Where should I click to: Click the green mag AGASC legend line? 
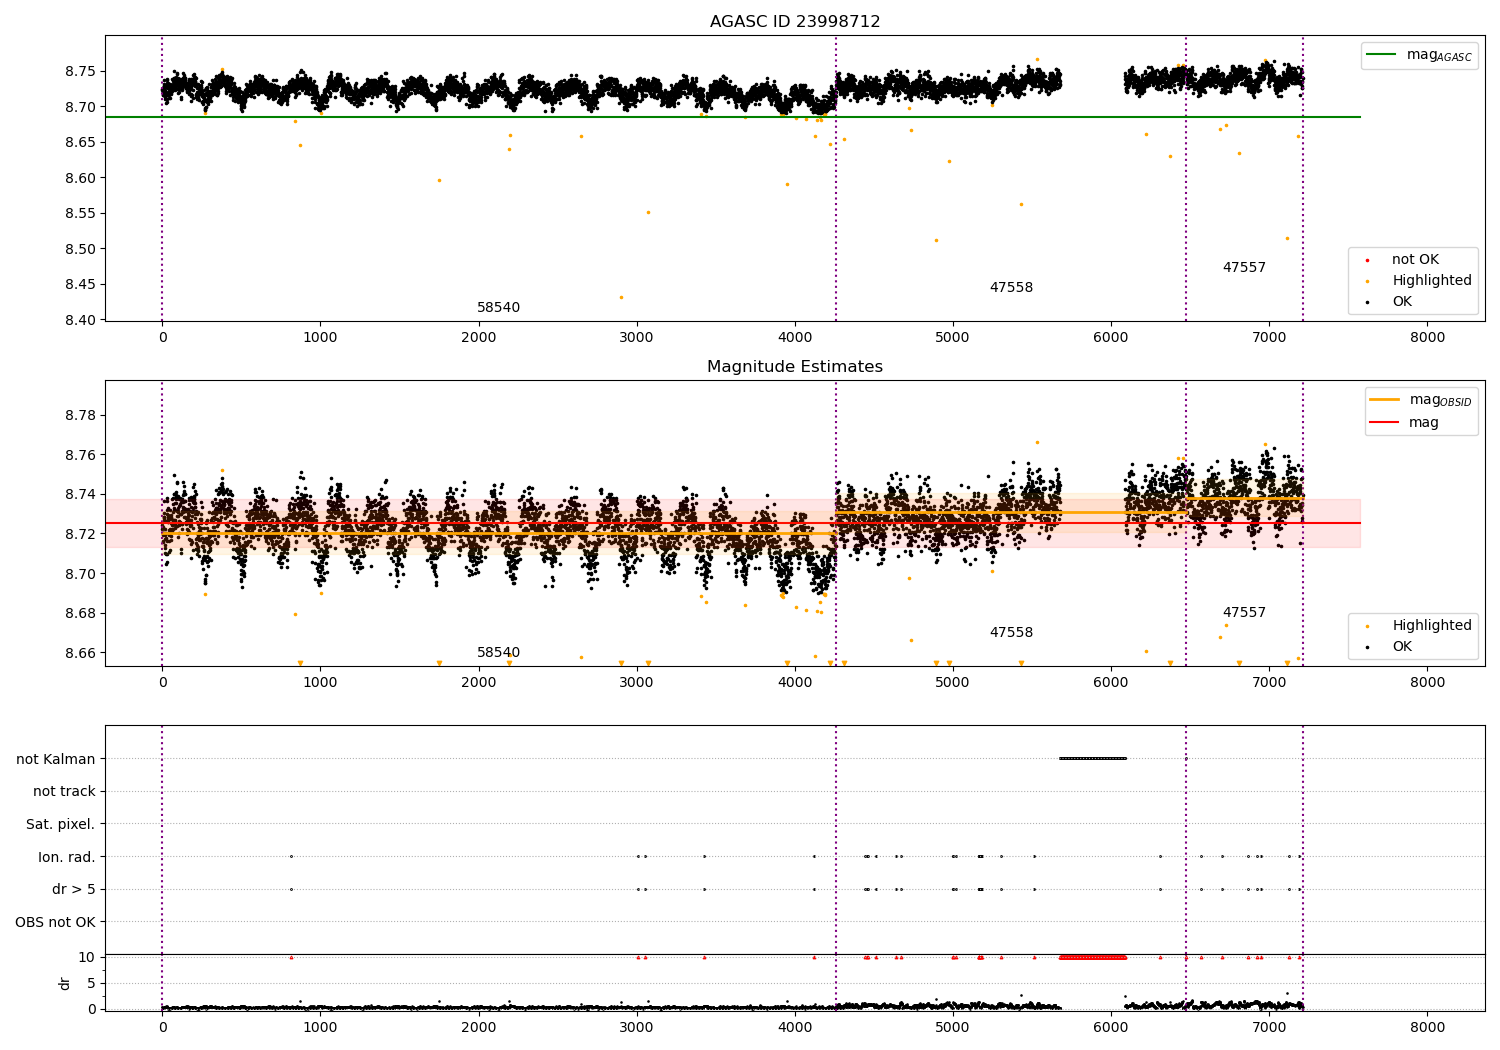pos(1382,55)
